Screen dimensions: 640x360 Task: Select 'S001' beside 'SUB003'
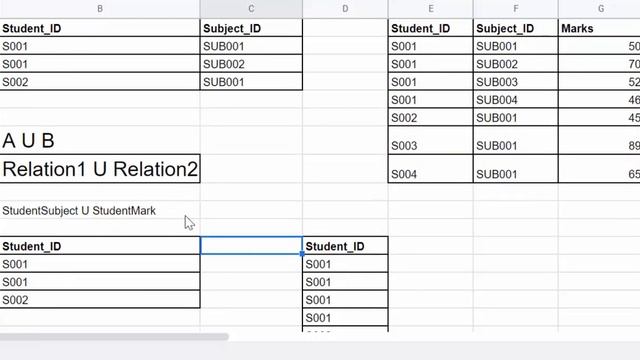(x=431, y=82)
